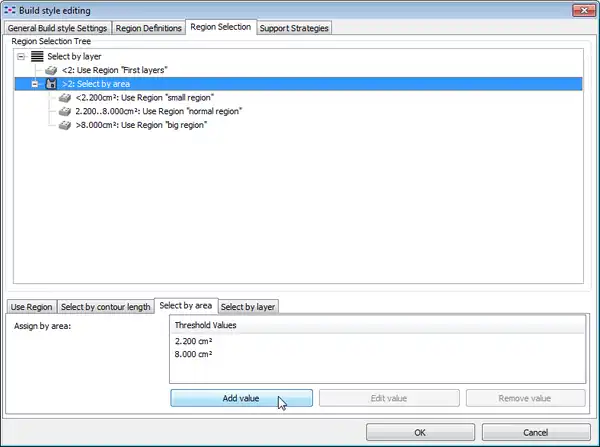The height and width of the screenshot is (447, 600).
Task: Collapse the Select by layer tree node
Action: (x=23, y=57)
